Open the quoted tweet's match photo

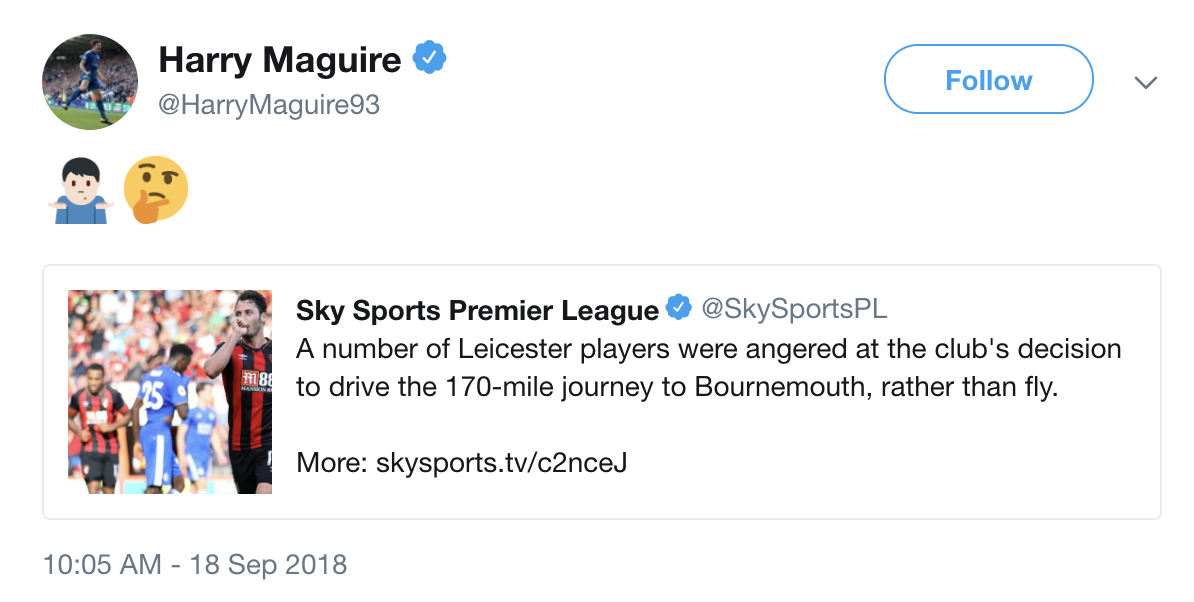pyautogui.click(x=170, y=391)
